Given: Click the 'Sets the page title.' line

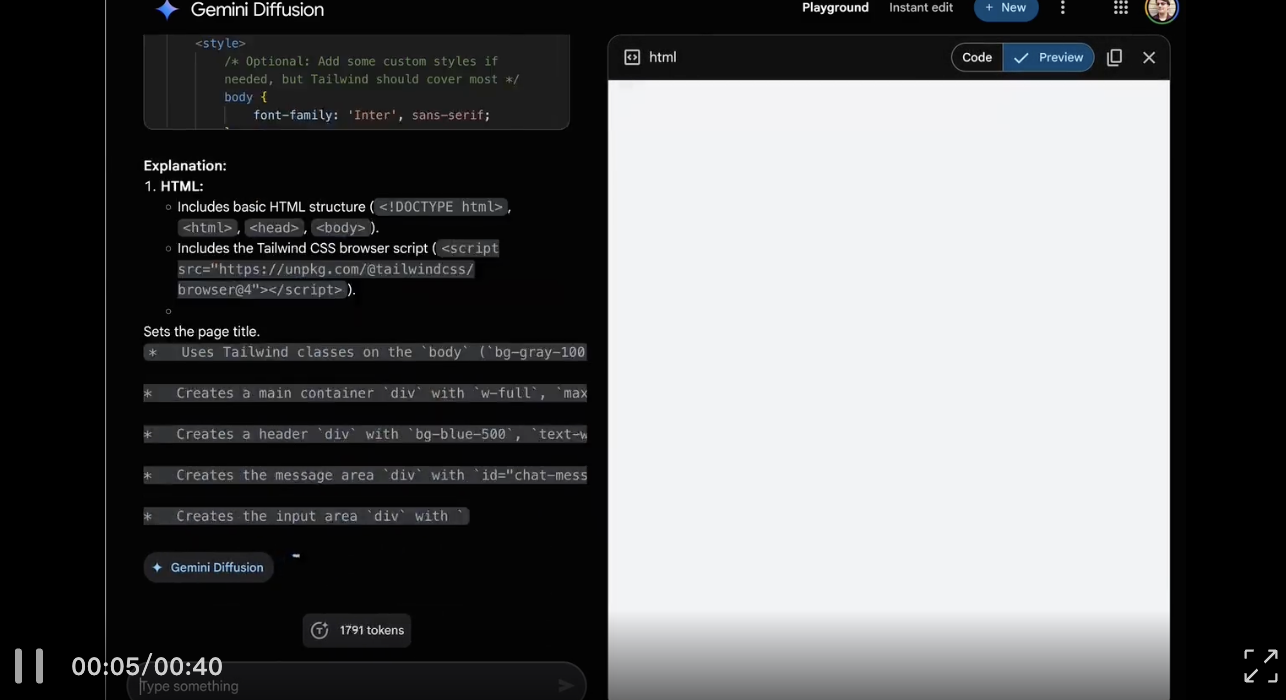Looking at the screenshot, I should [x=202, y=332].
